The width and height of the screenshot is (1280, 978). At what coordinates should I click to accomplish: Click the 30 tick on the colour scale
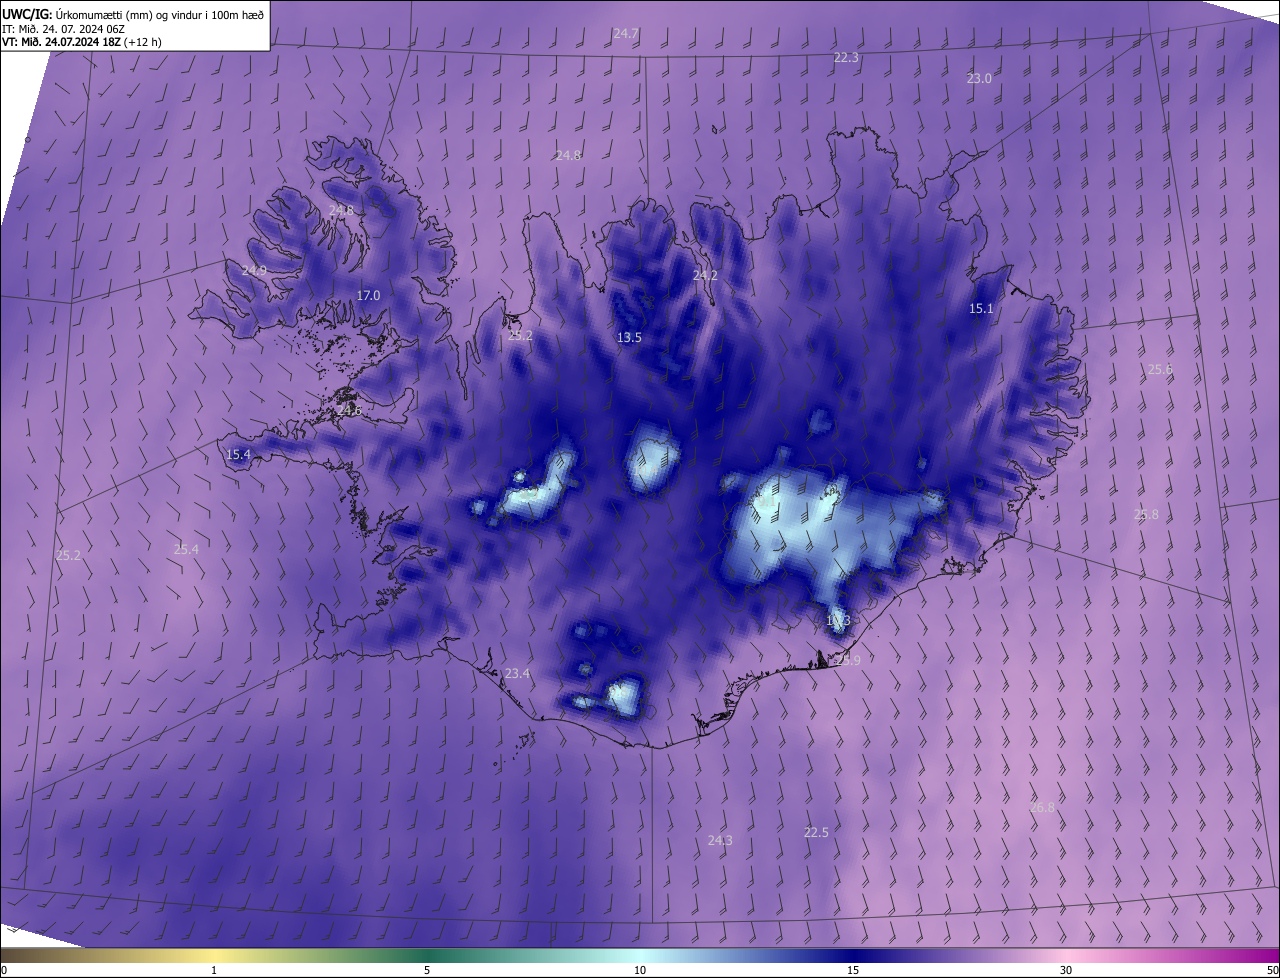click(1066, 970)
